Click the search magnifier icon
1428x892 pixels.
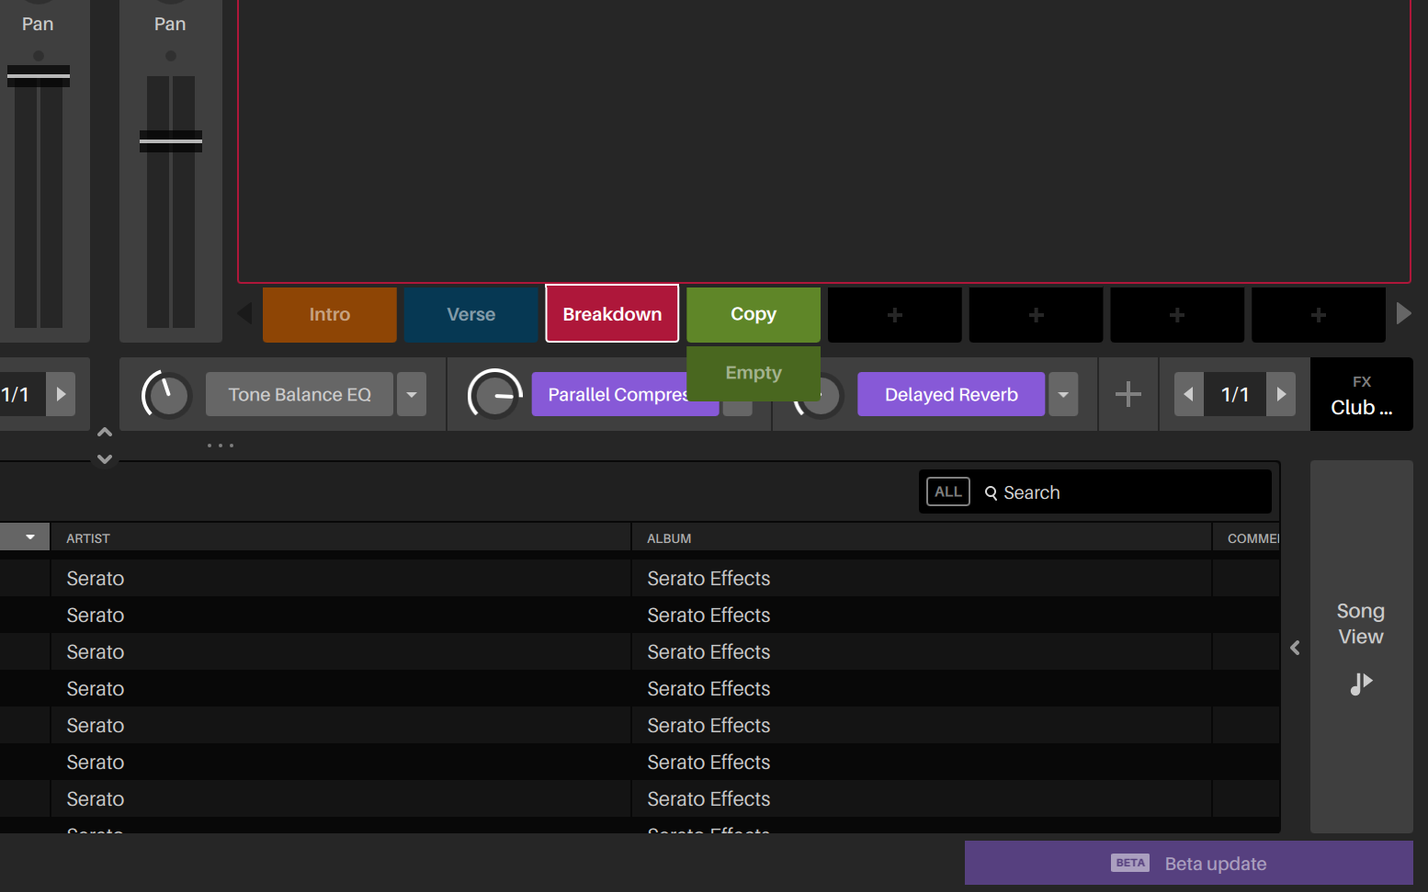click(x=991, y=492)
